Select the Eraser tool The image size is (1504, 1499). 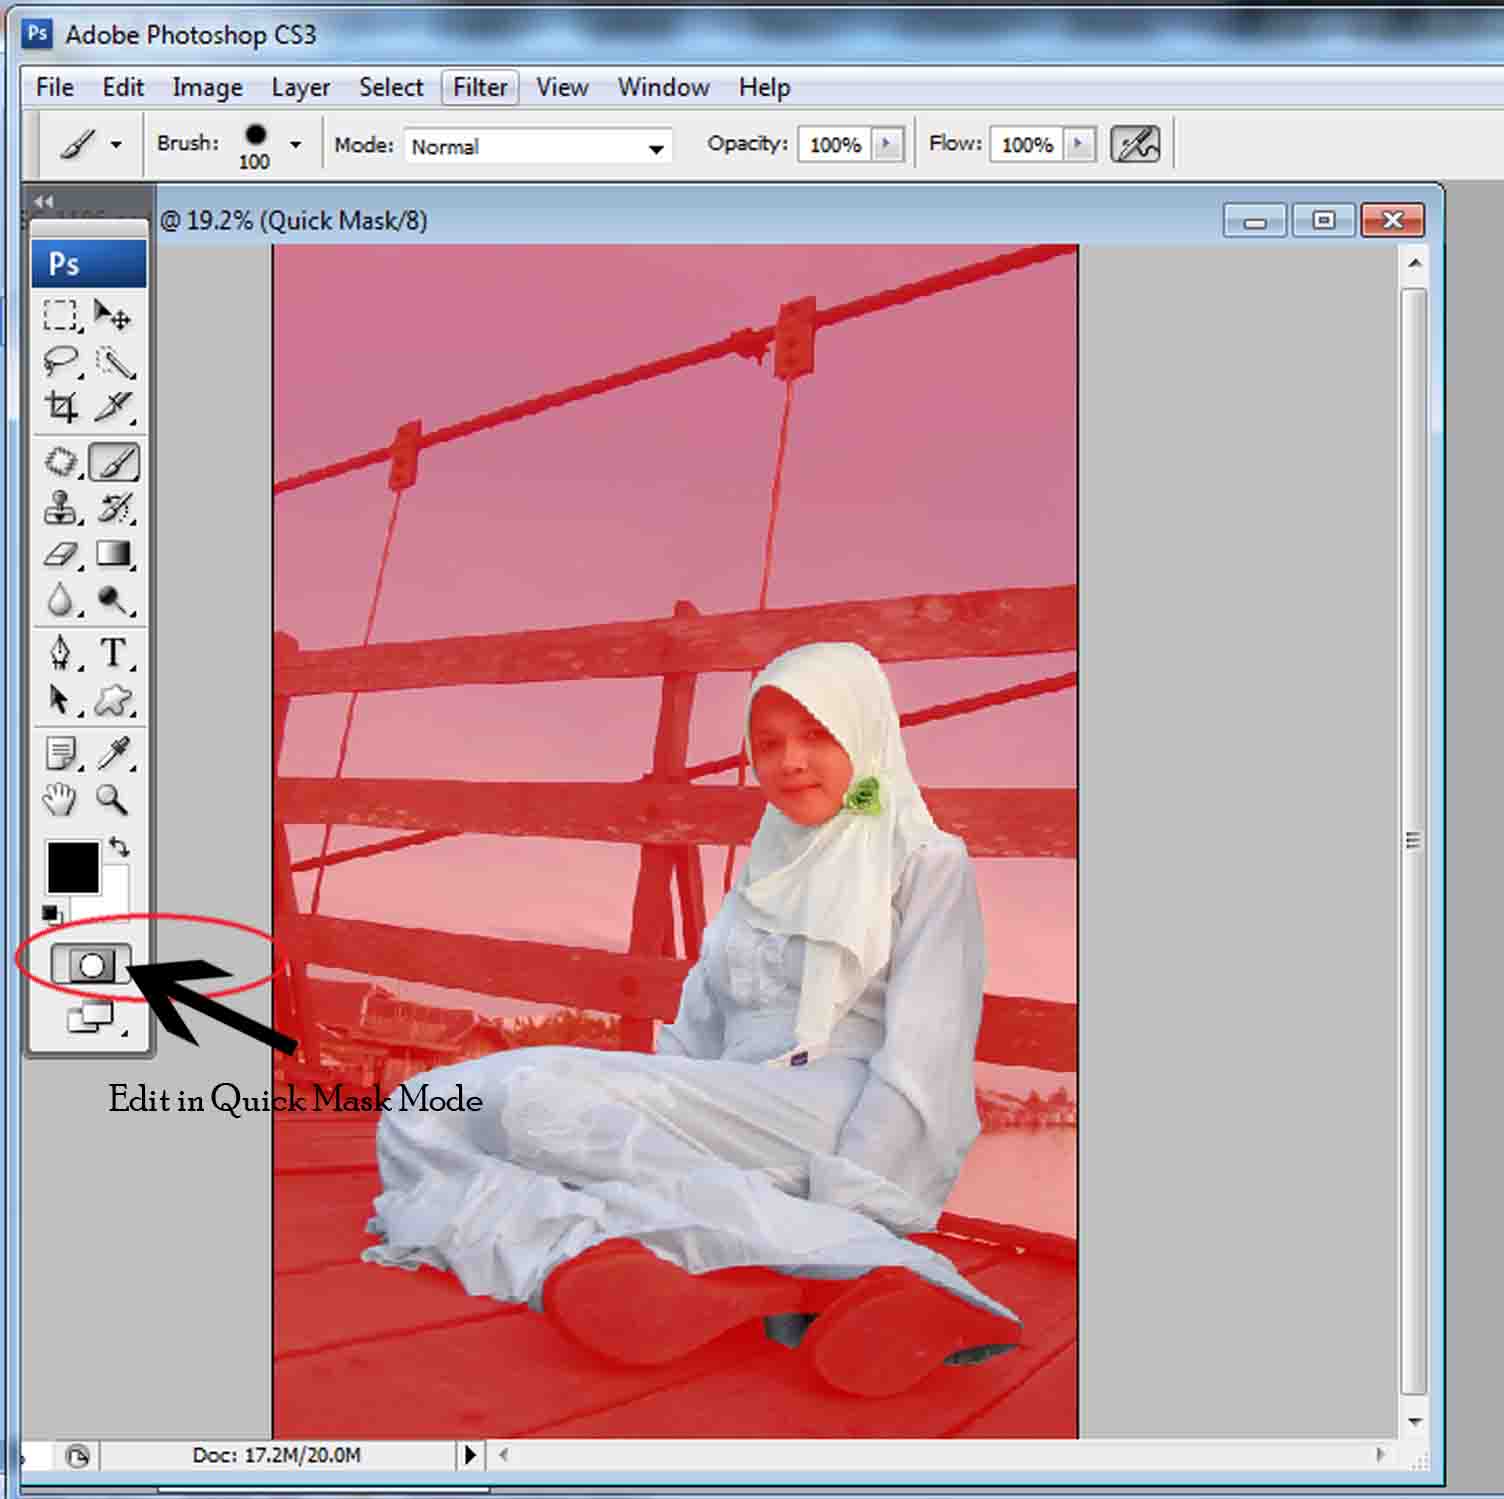click(60, 554)
